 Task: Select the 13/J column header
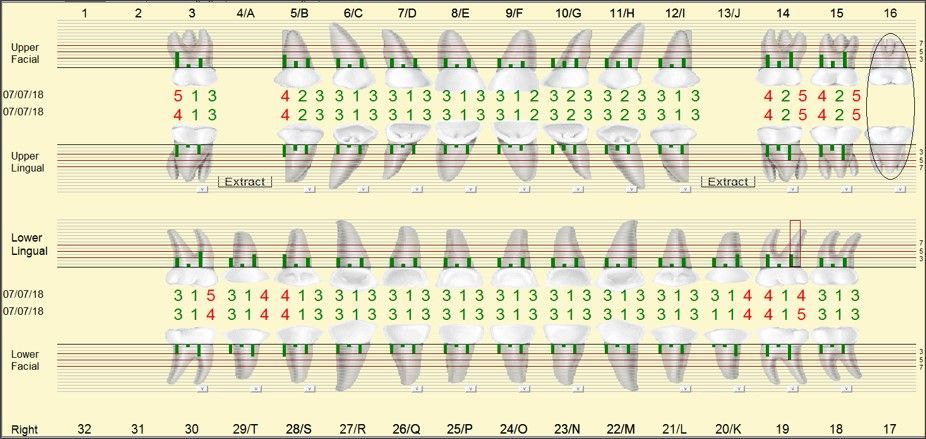tap(728, 12)
